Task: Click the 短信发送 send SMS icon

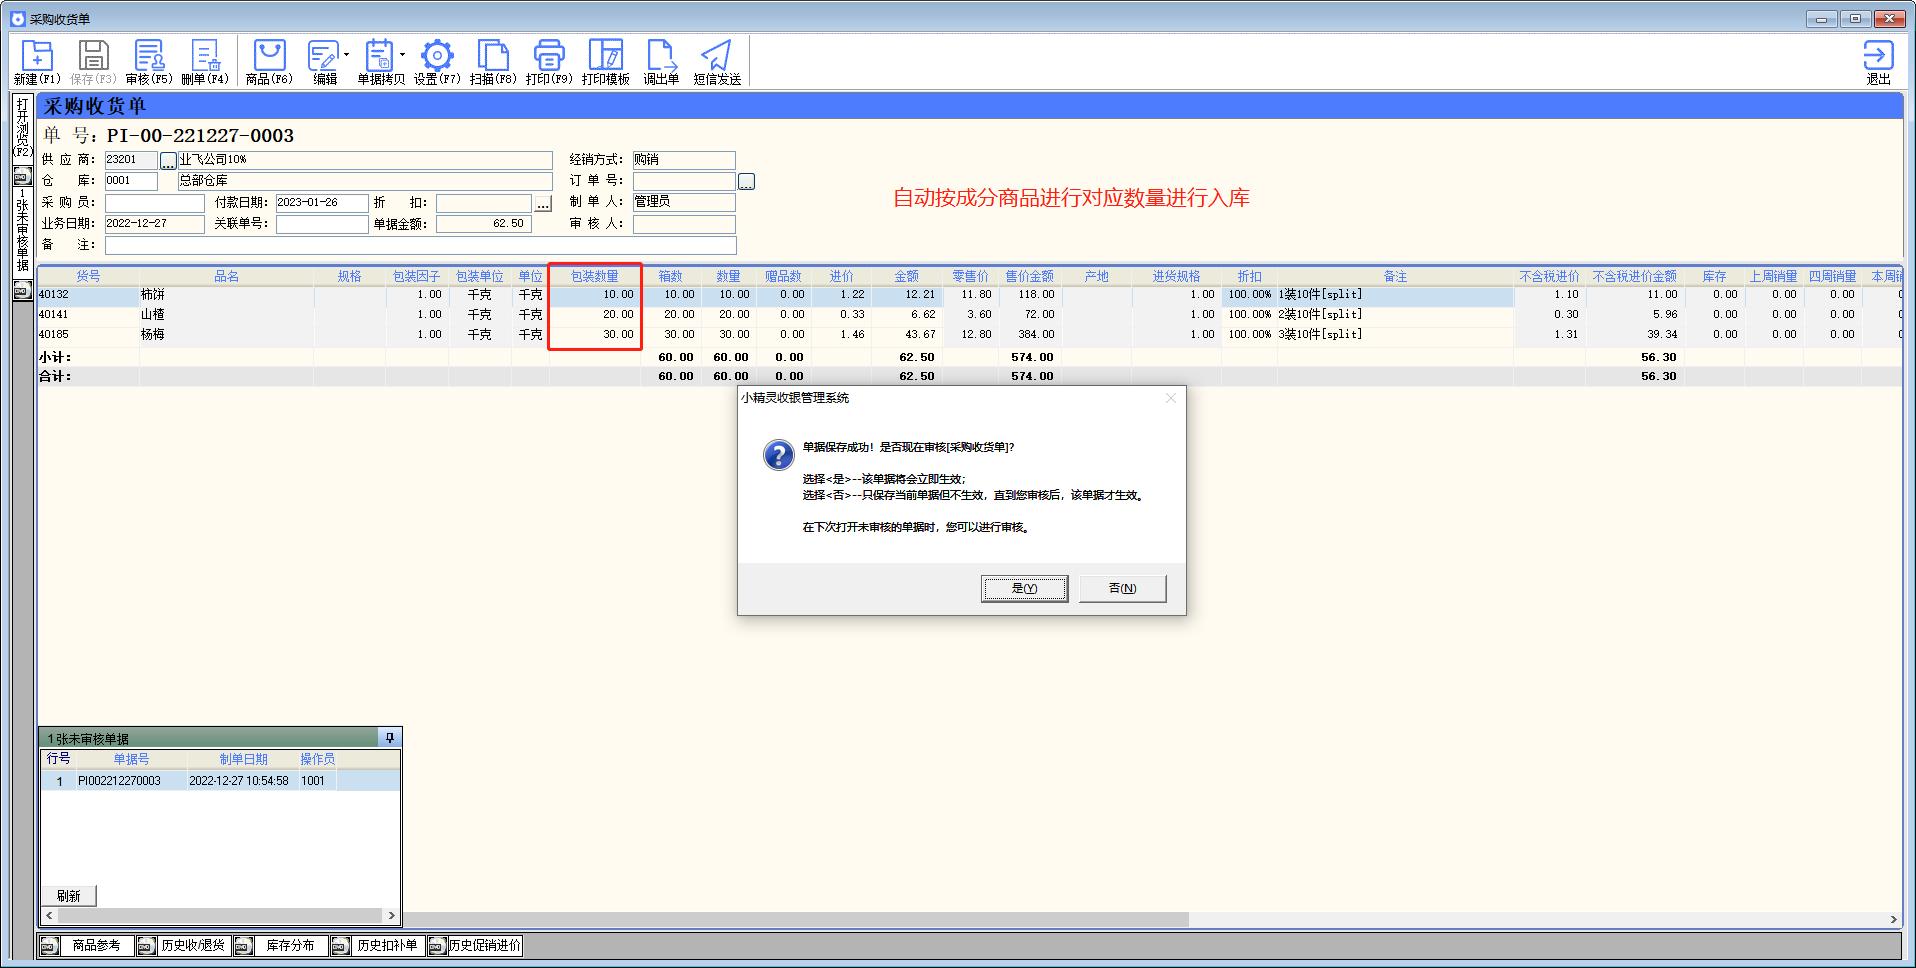Action: 717,62
